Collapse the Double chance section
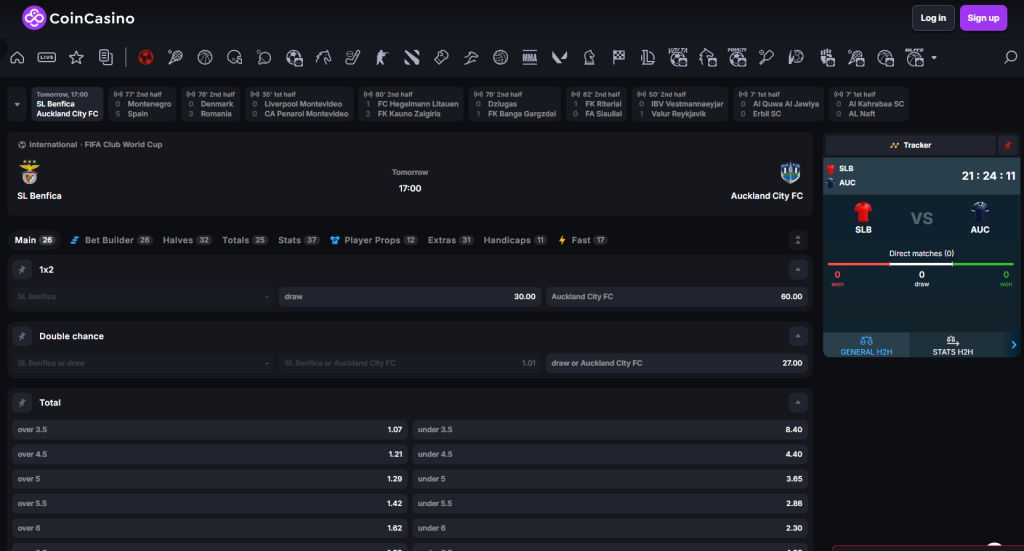The image size is (1024, 551). (797, 336)
